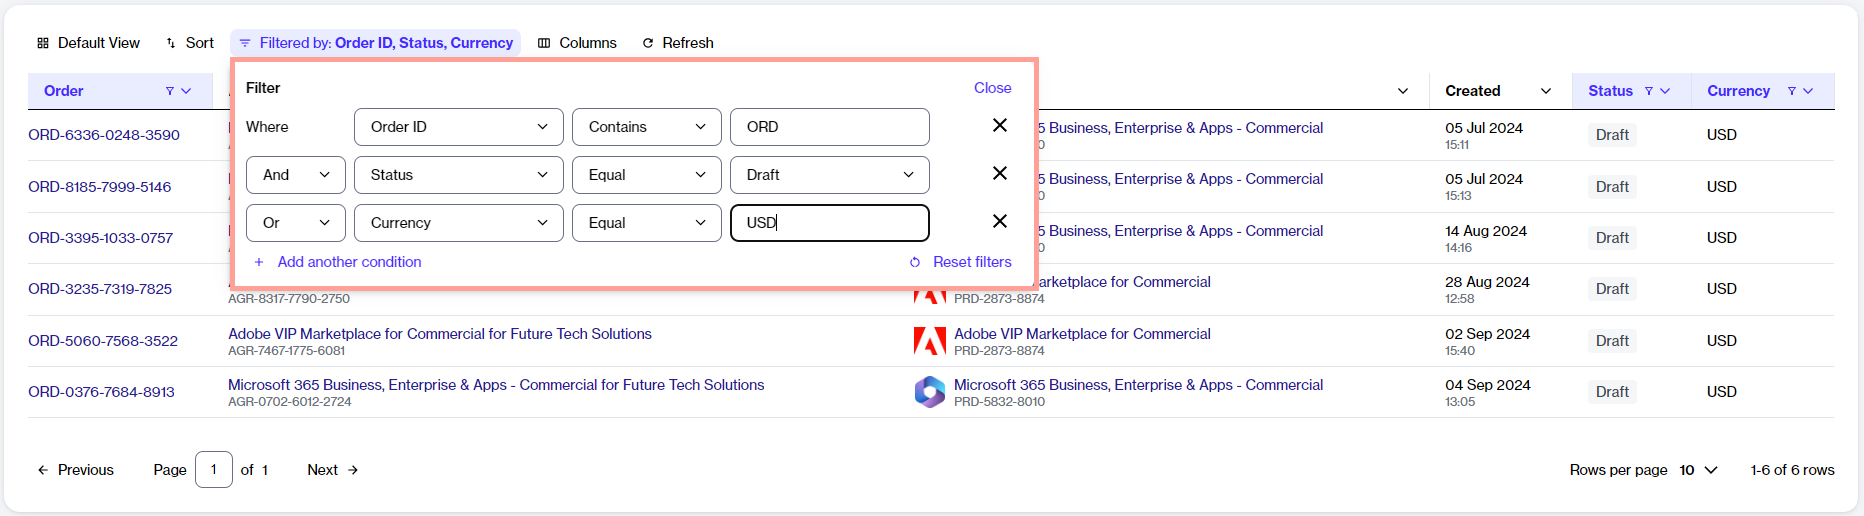Click the Sort toolbar option
The height and width of the screenshot is (516, 1864).
point(190,43)
